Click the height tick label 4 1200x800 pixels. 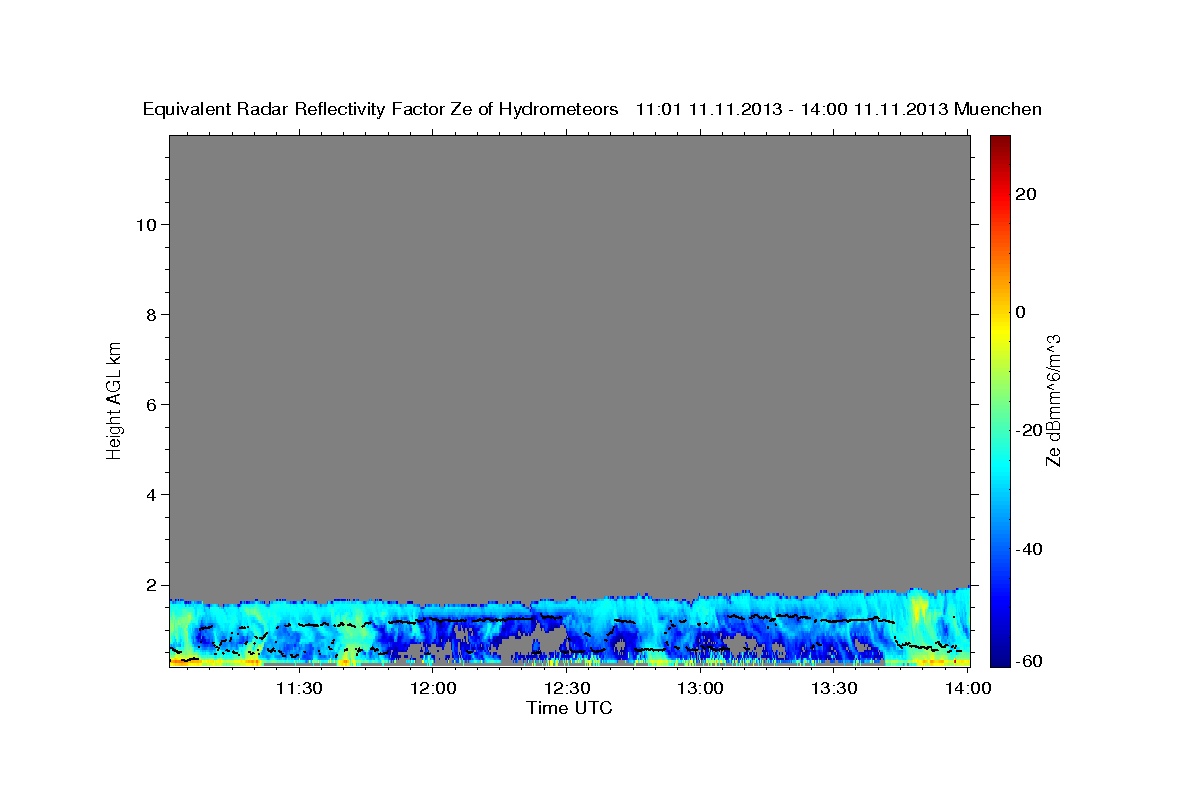(150, 494)
